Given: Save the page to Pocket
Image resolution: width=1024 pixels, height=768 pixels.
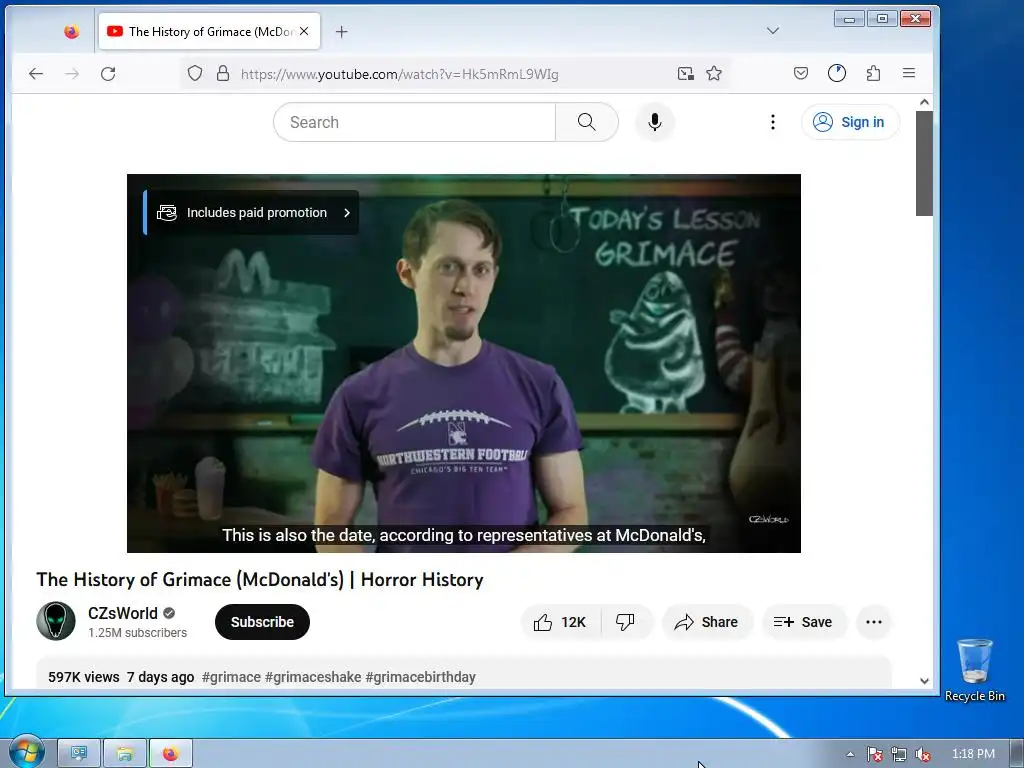Looking at the screenshot, I should (801, 73).
